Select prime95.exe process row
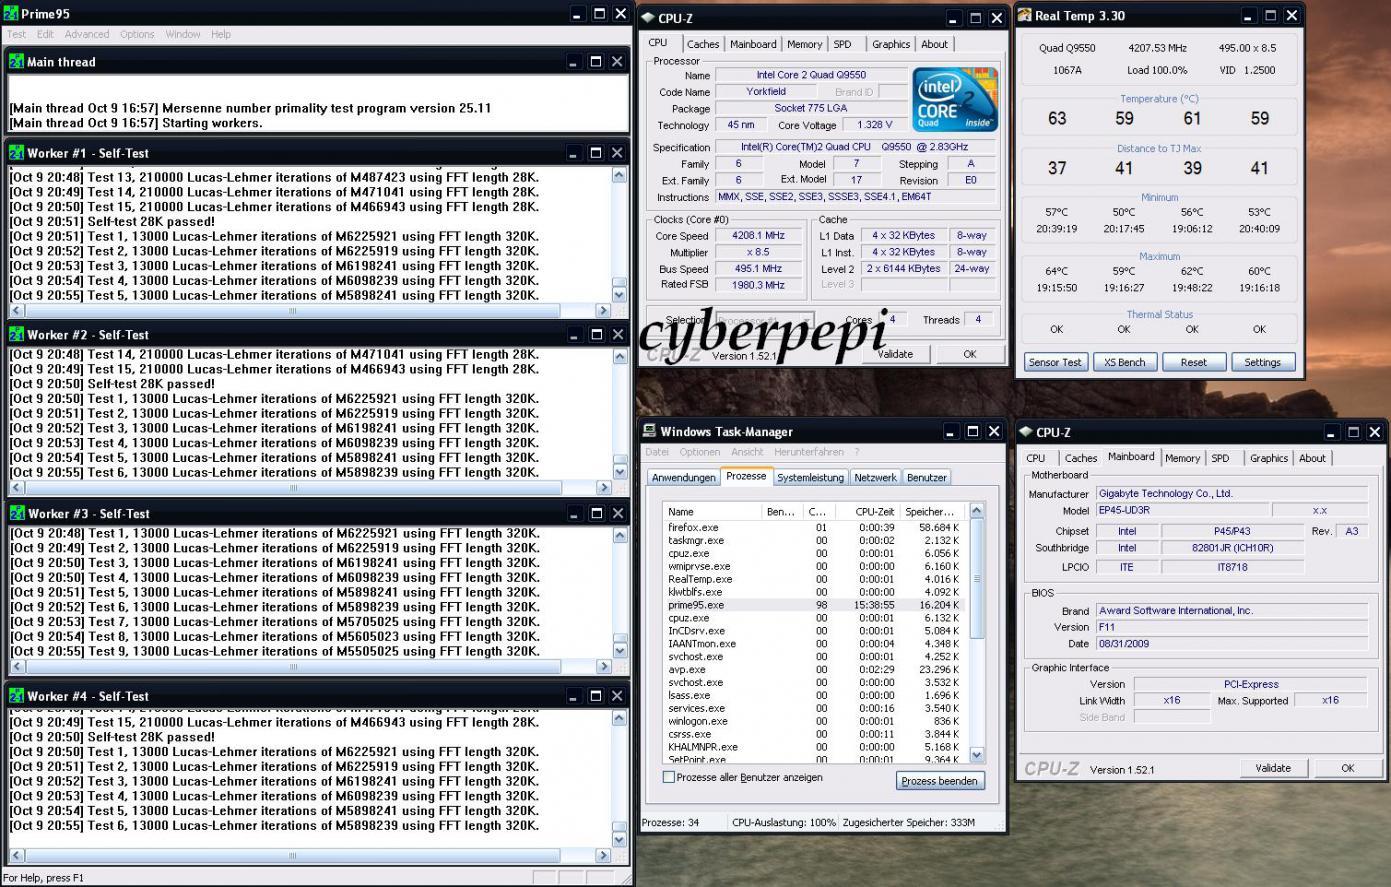Viewport: 1391px width, 887px height. click(x=814, y=605)
